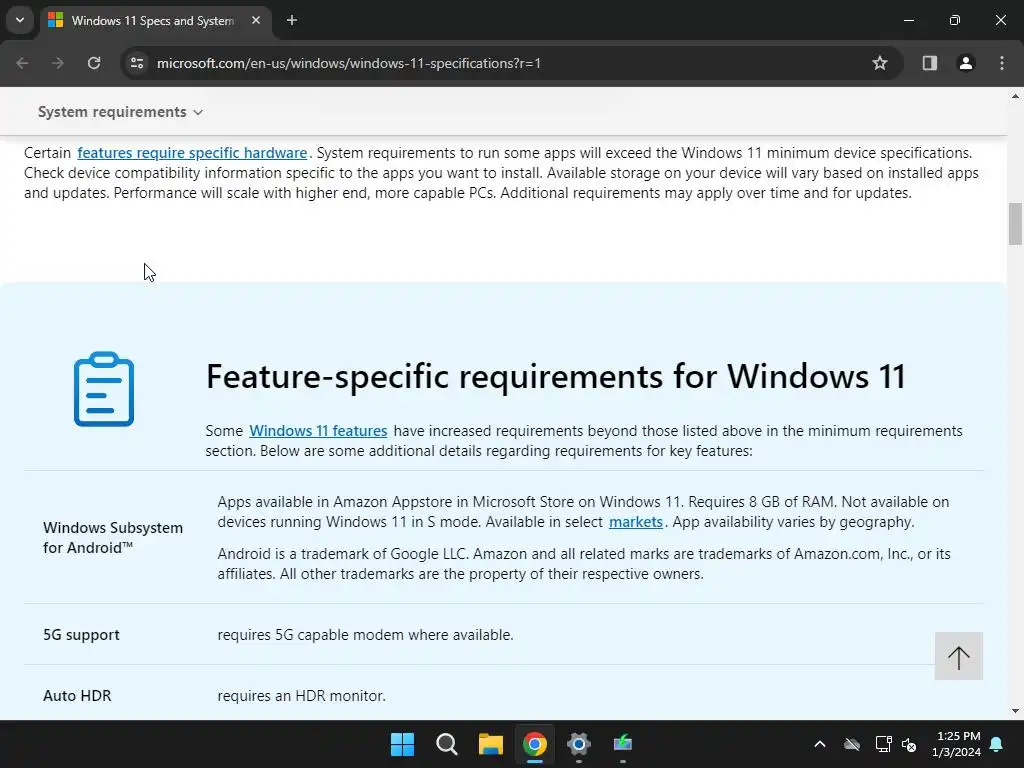The height and width of the screenshot is (768, 1024).
Task: Click scrollbar down arrow
Action: tap(1015, 711)
